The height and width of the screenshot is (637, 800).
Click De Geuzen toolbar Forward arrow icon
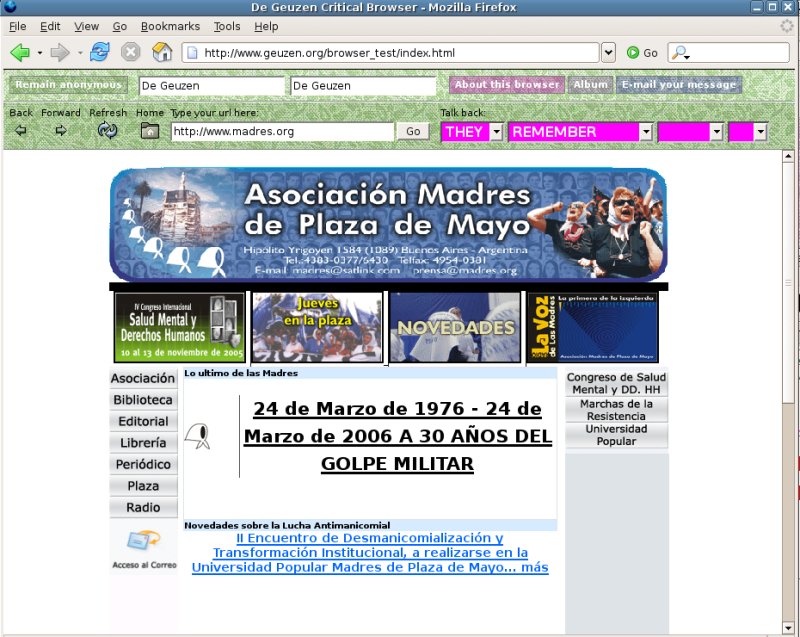[x=61, y=131]
